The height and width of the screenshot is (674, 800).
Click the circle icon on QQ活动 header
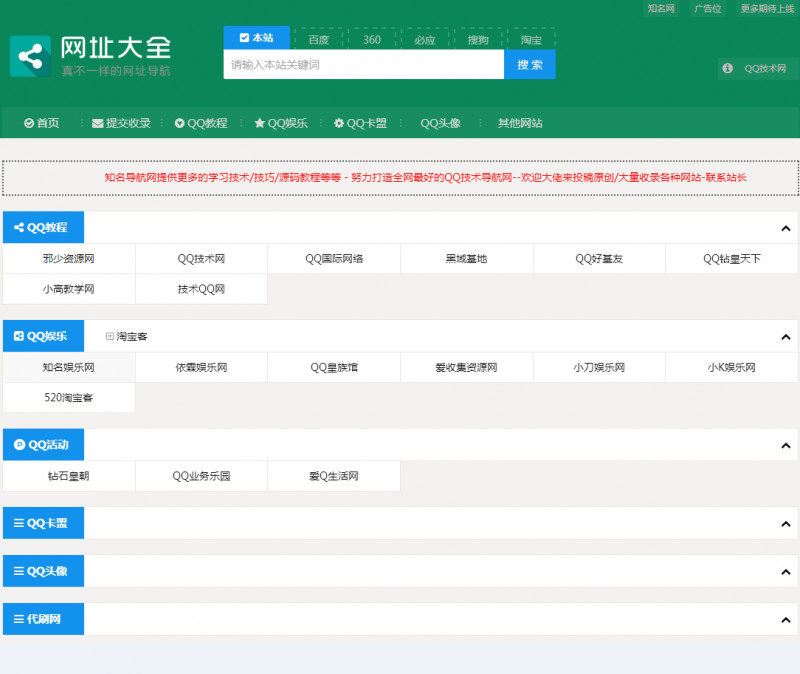(18, 444)
